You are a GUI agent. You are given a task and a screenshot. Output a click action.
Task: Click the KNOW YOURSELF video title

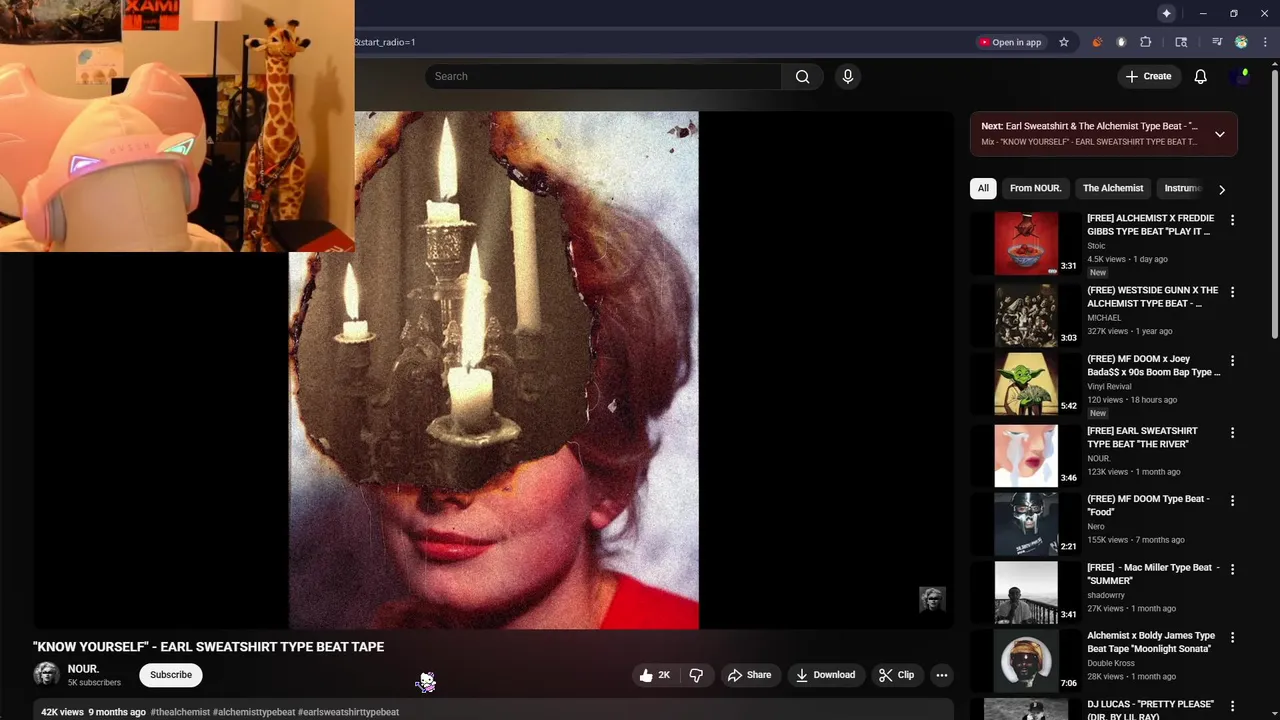[208, 647]
